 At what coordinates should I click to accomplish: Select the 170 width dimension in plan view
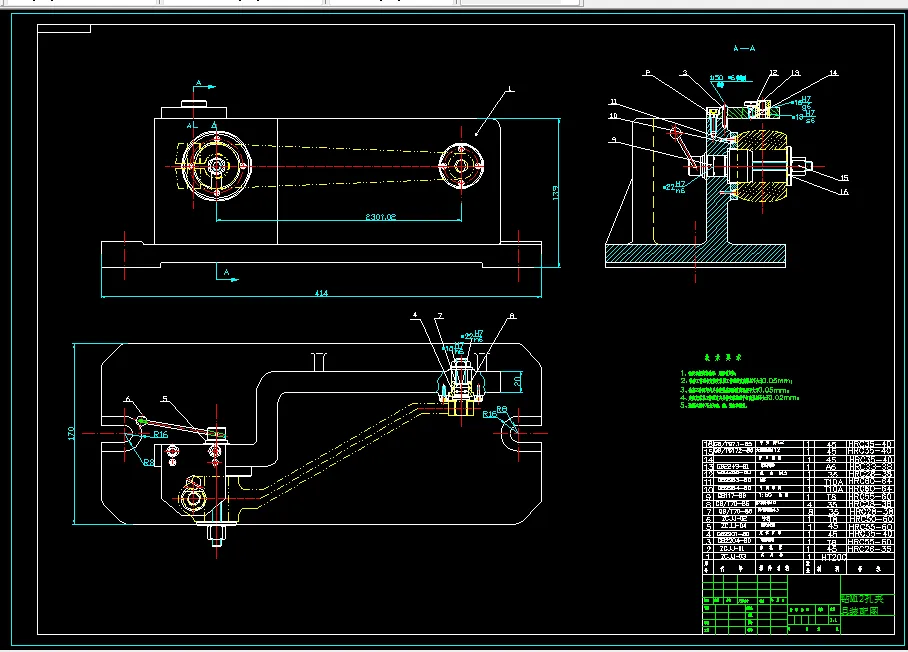point(71,433)
